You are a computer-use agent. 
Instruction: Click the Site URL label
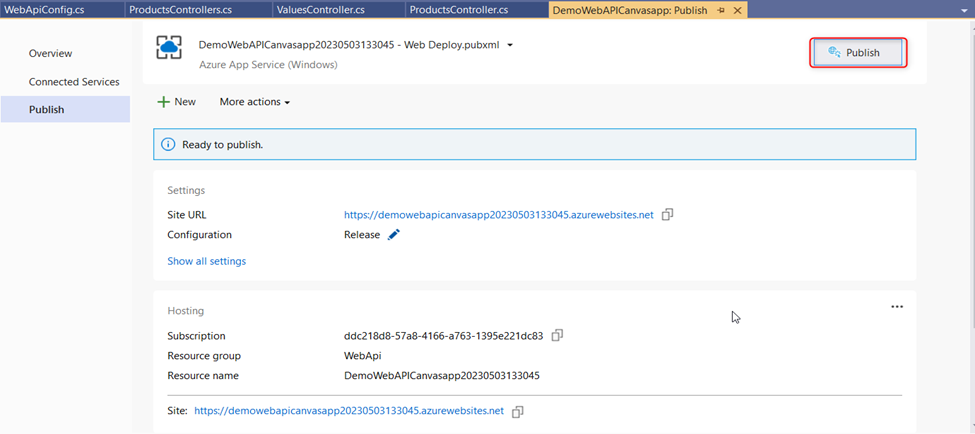[187, 215]
